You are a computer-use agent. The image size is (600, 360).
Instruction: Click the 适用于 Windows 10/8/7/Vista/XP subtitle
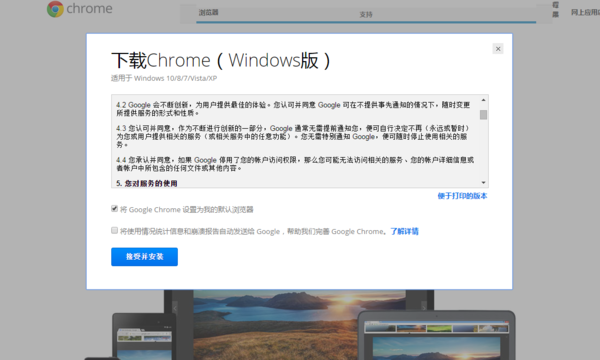pyautogui.click(x=164, y=78)
